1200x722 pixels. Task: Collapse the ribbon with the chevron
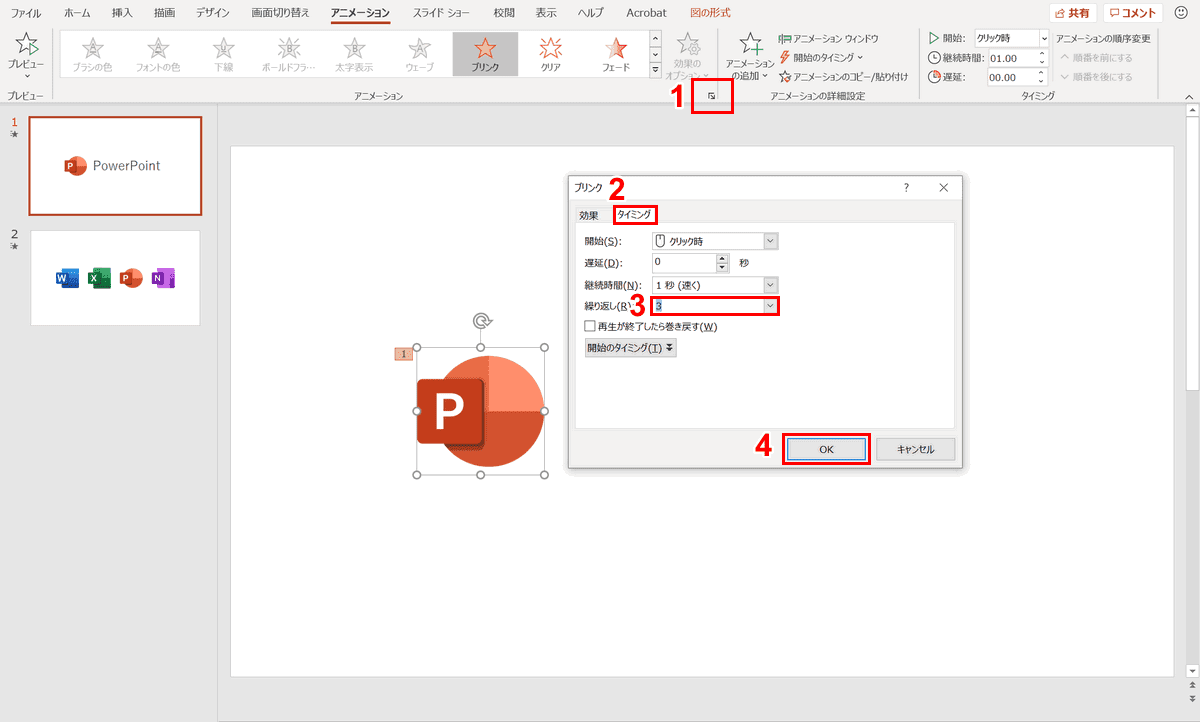(1189, 96)
